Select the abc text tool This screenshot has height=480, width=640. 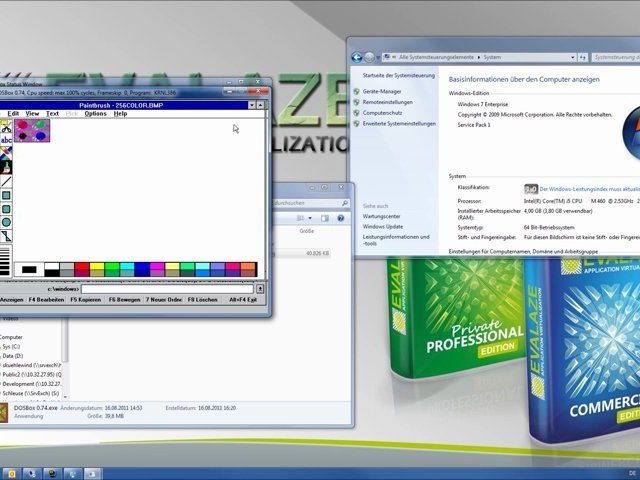coord(6,141)
